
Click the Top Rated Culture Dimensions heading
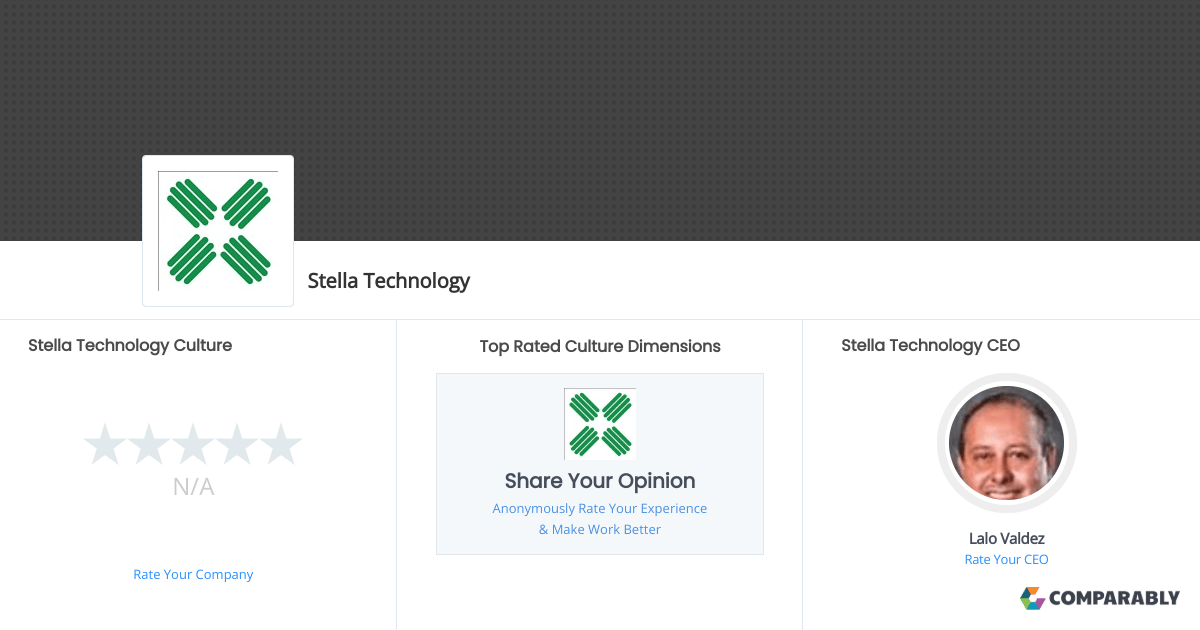pos(599,346)
